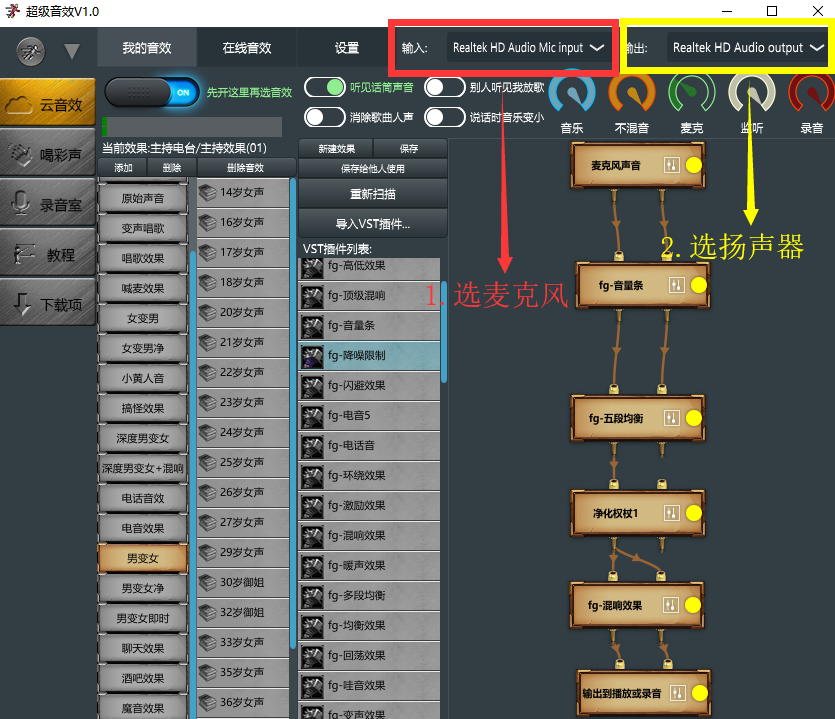Select 云音效 in the left sidebar

click(48, 104)
